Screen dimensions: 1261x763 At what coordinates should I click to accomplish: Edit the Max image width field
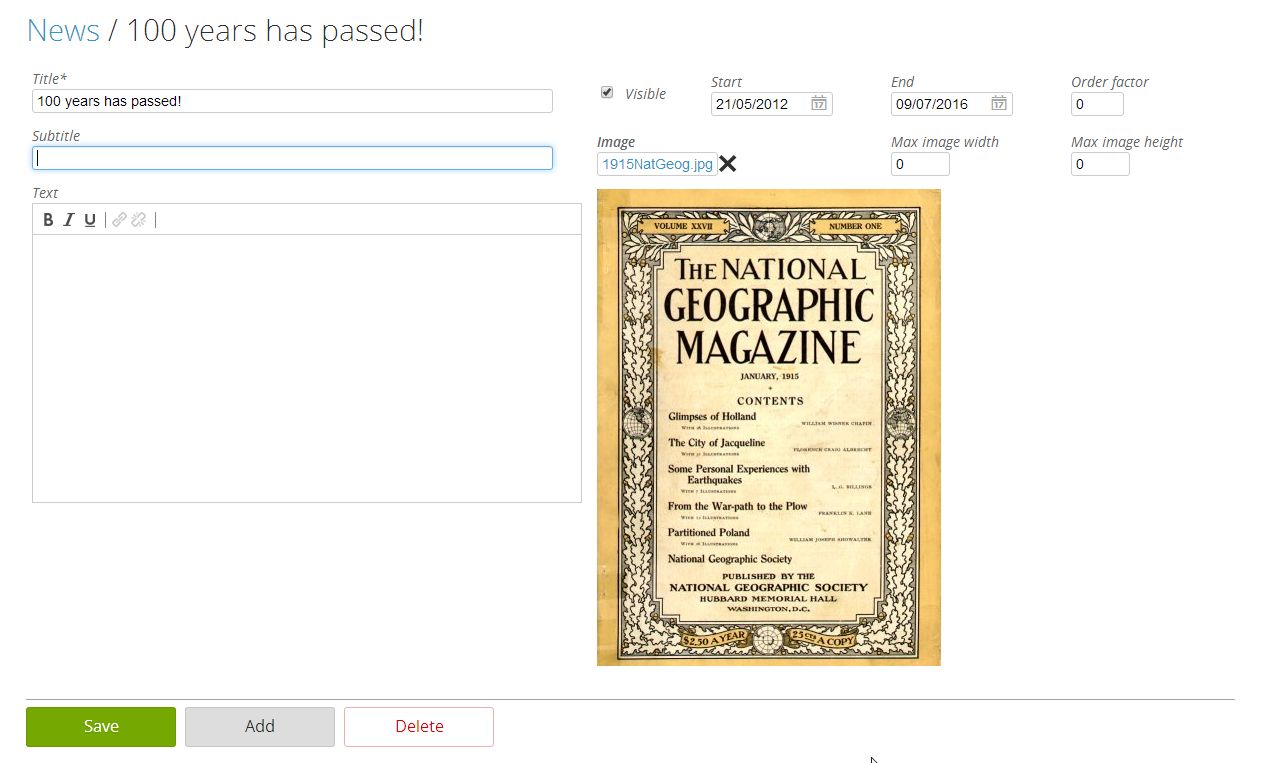click(920, 164)
